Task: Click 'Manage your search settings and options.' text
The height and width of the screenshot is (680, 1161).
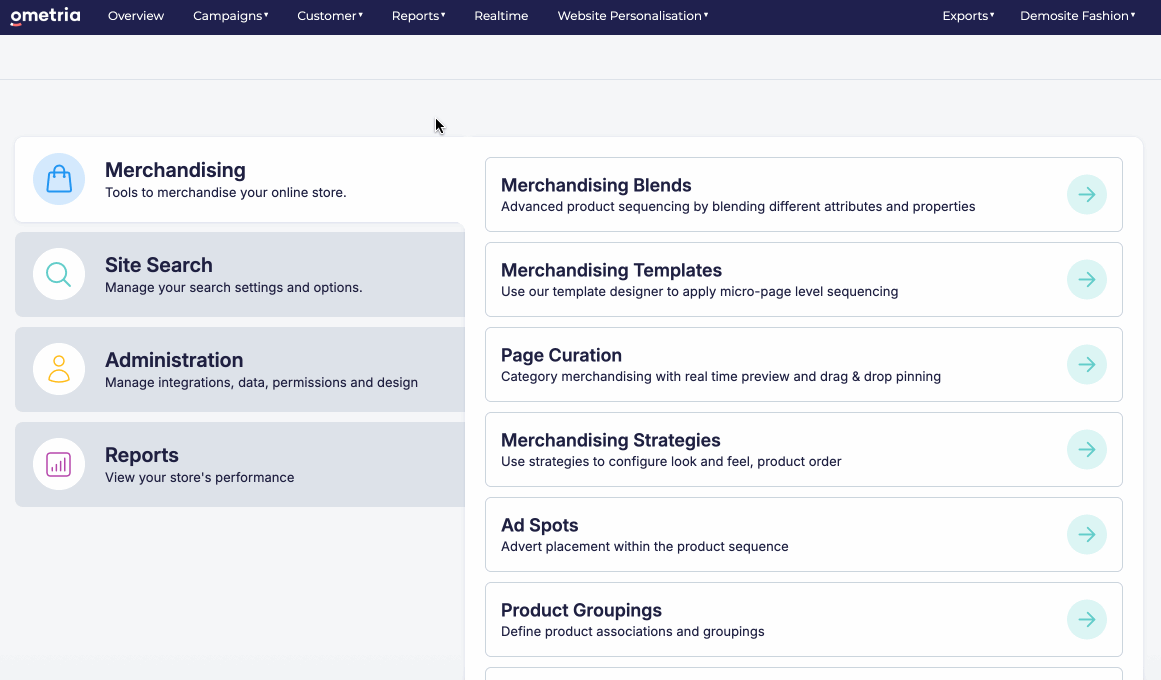Action: coord(233,287)
